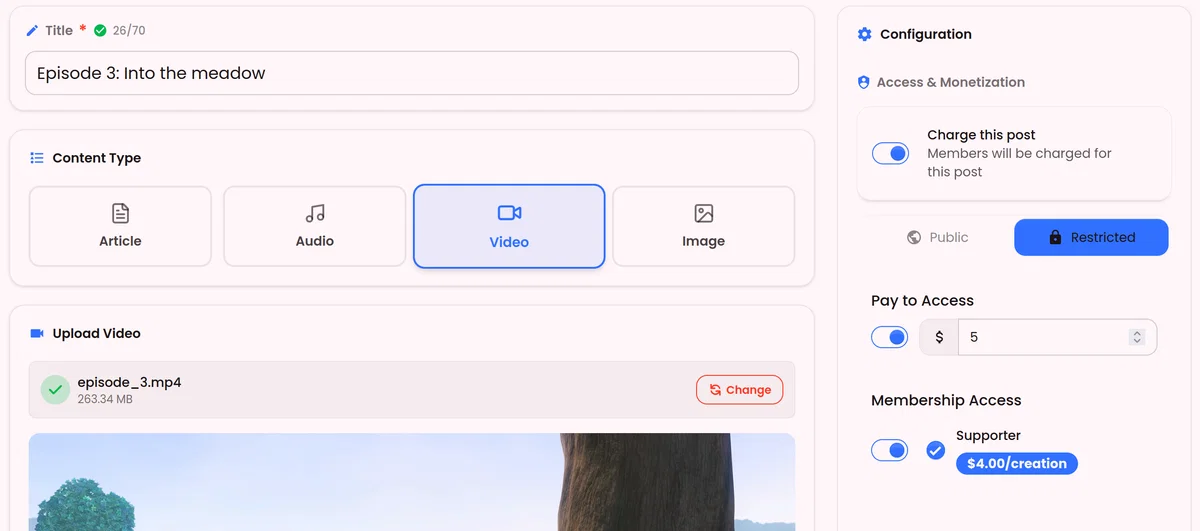
Task: Click the Configuration gear icon
Action: [x=865, y=34]
